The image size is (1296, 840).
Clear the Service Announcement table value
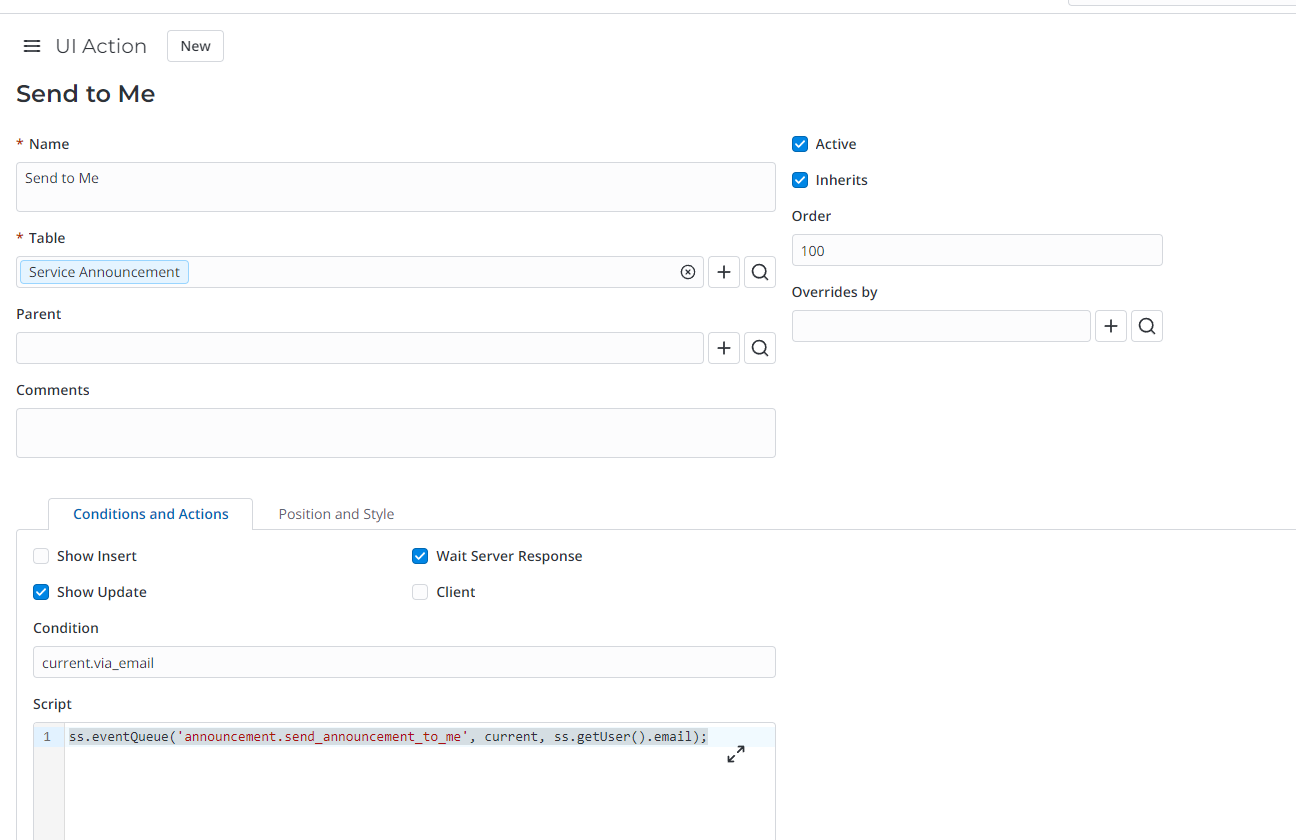(688, 272)
